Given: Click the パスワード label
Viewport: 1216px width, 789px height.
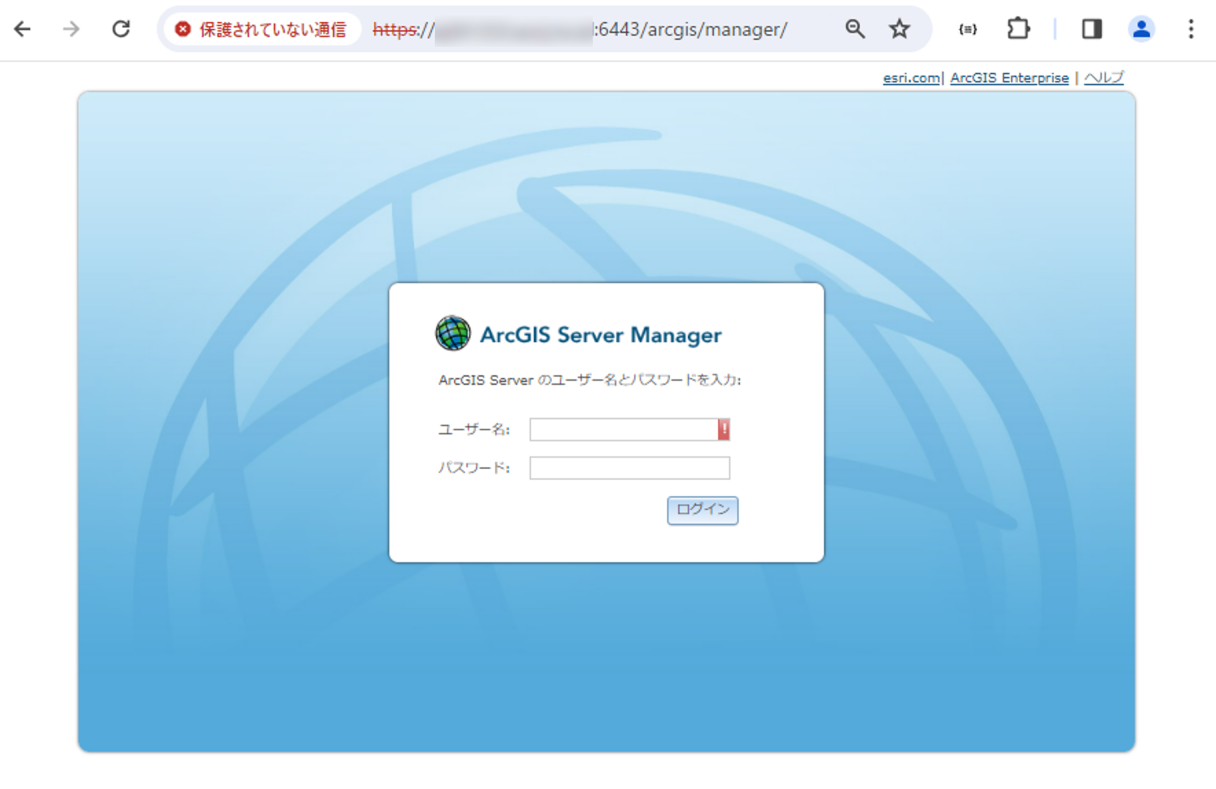Looking at the screenshot, I should click(474, 468).
